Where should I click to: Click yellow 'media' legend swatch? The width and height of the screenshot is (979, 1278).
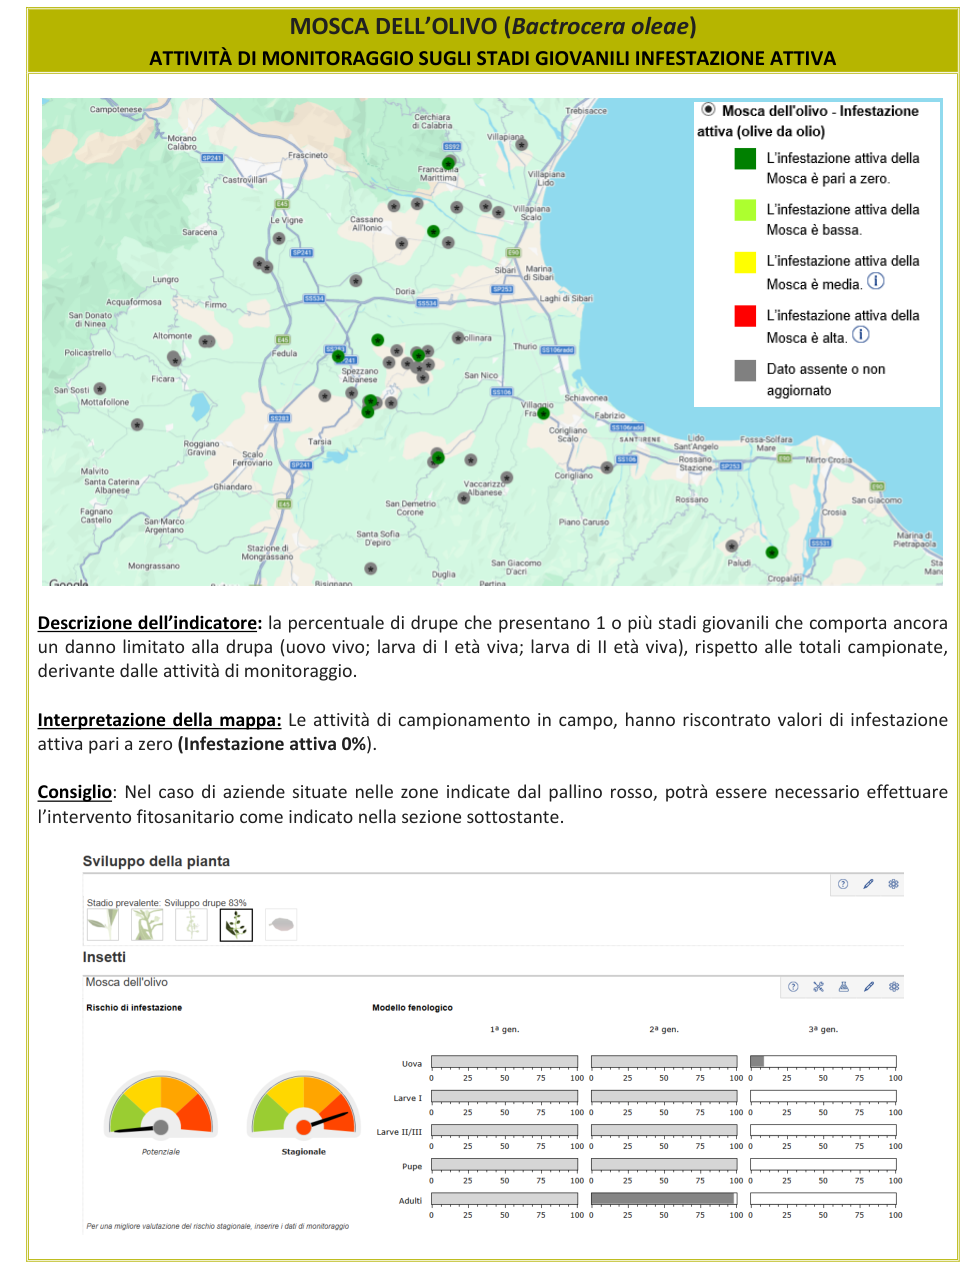pos(745,262)
